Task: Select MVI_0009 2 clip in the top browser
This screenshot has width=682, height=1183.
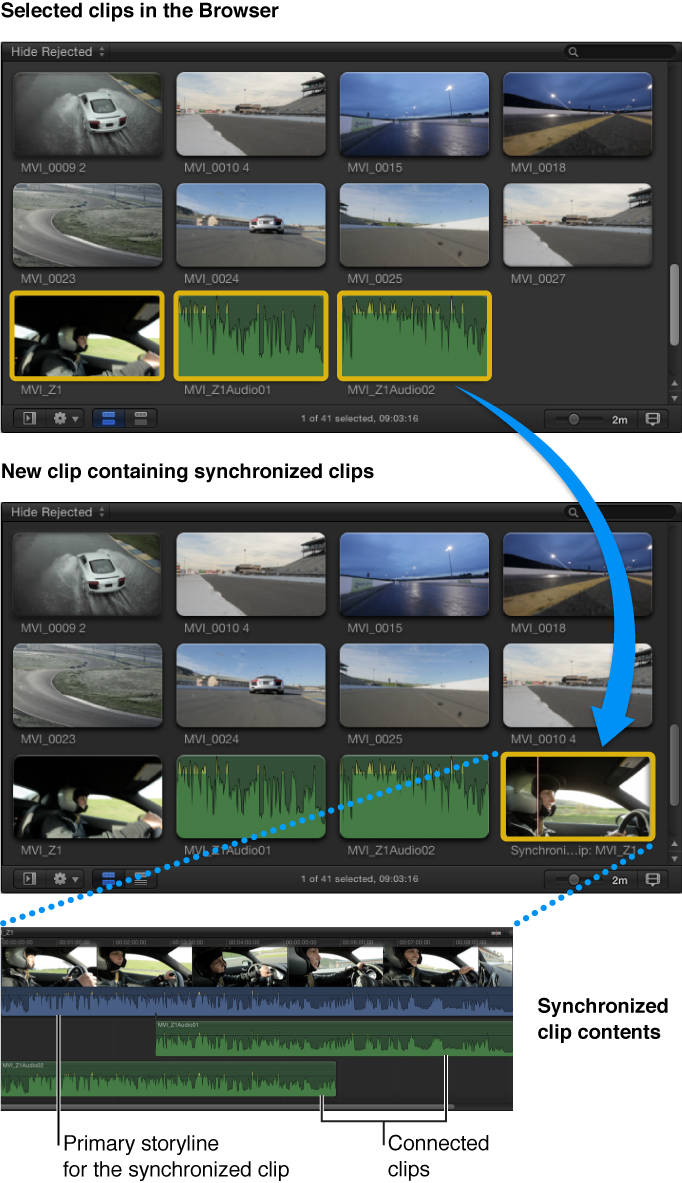Action: (88, 114)
